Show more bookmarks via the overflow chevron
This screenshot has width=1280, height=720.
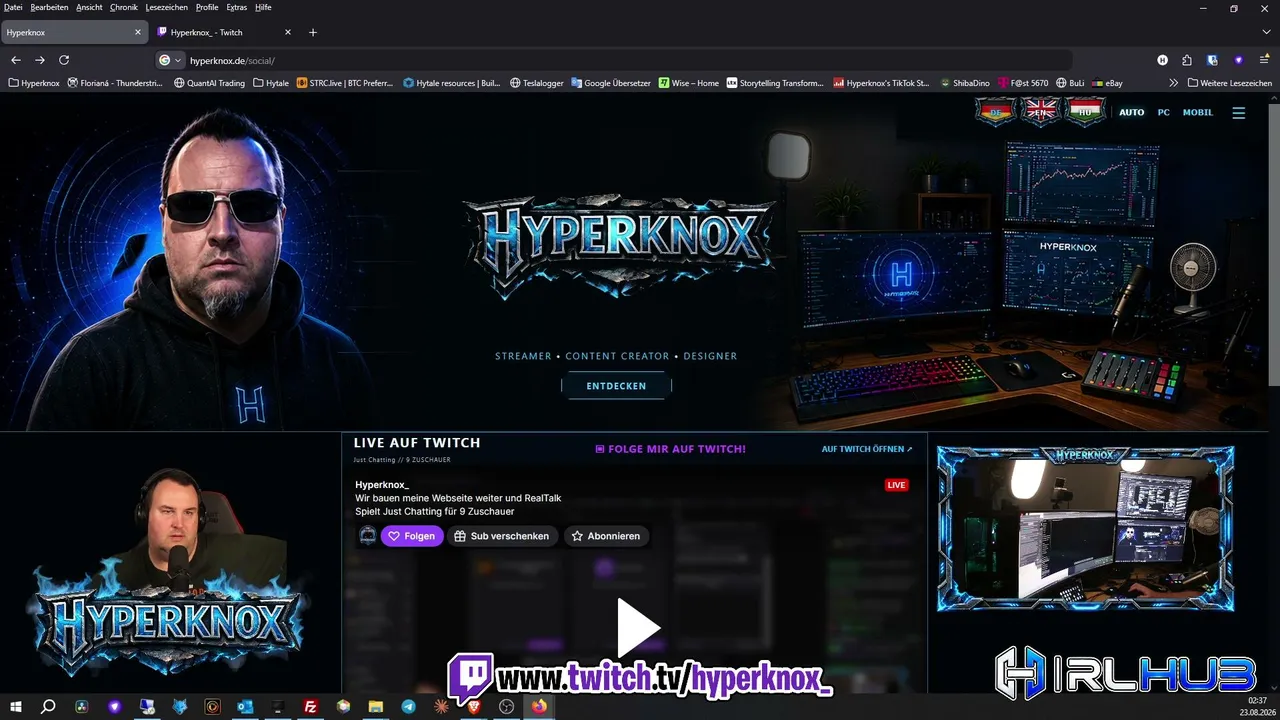pyautogui.click(x=1173, y=83)
